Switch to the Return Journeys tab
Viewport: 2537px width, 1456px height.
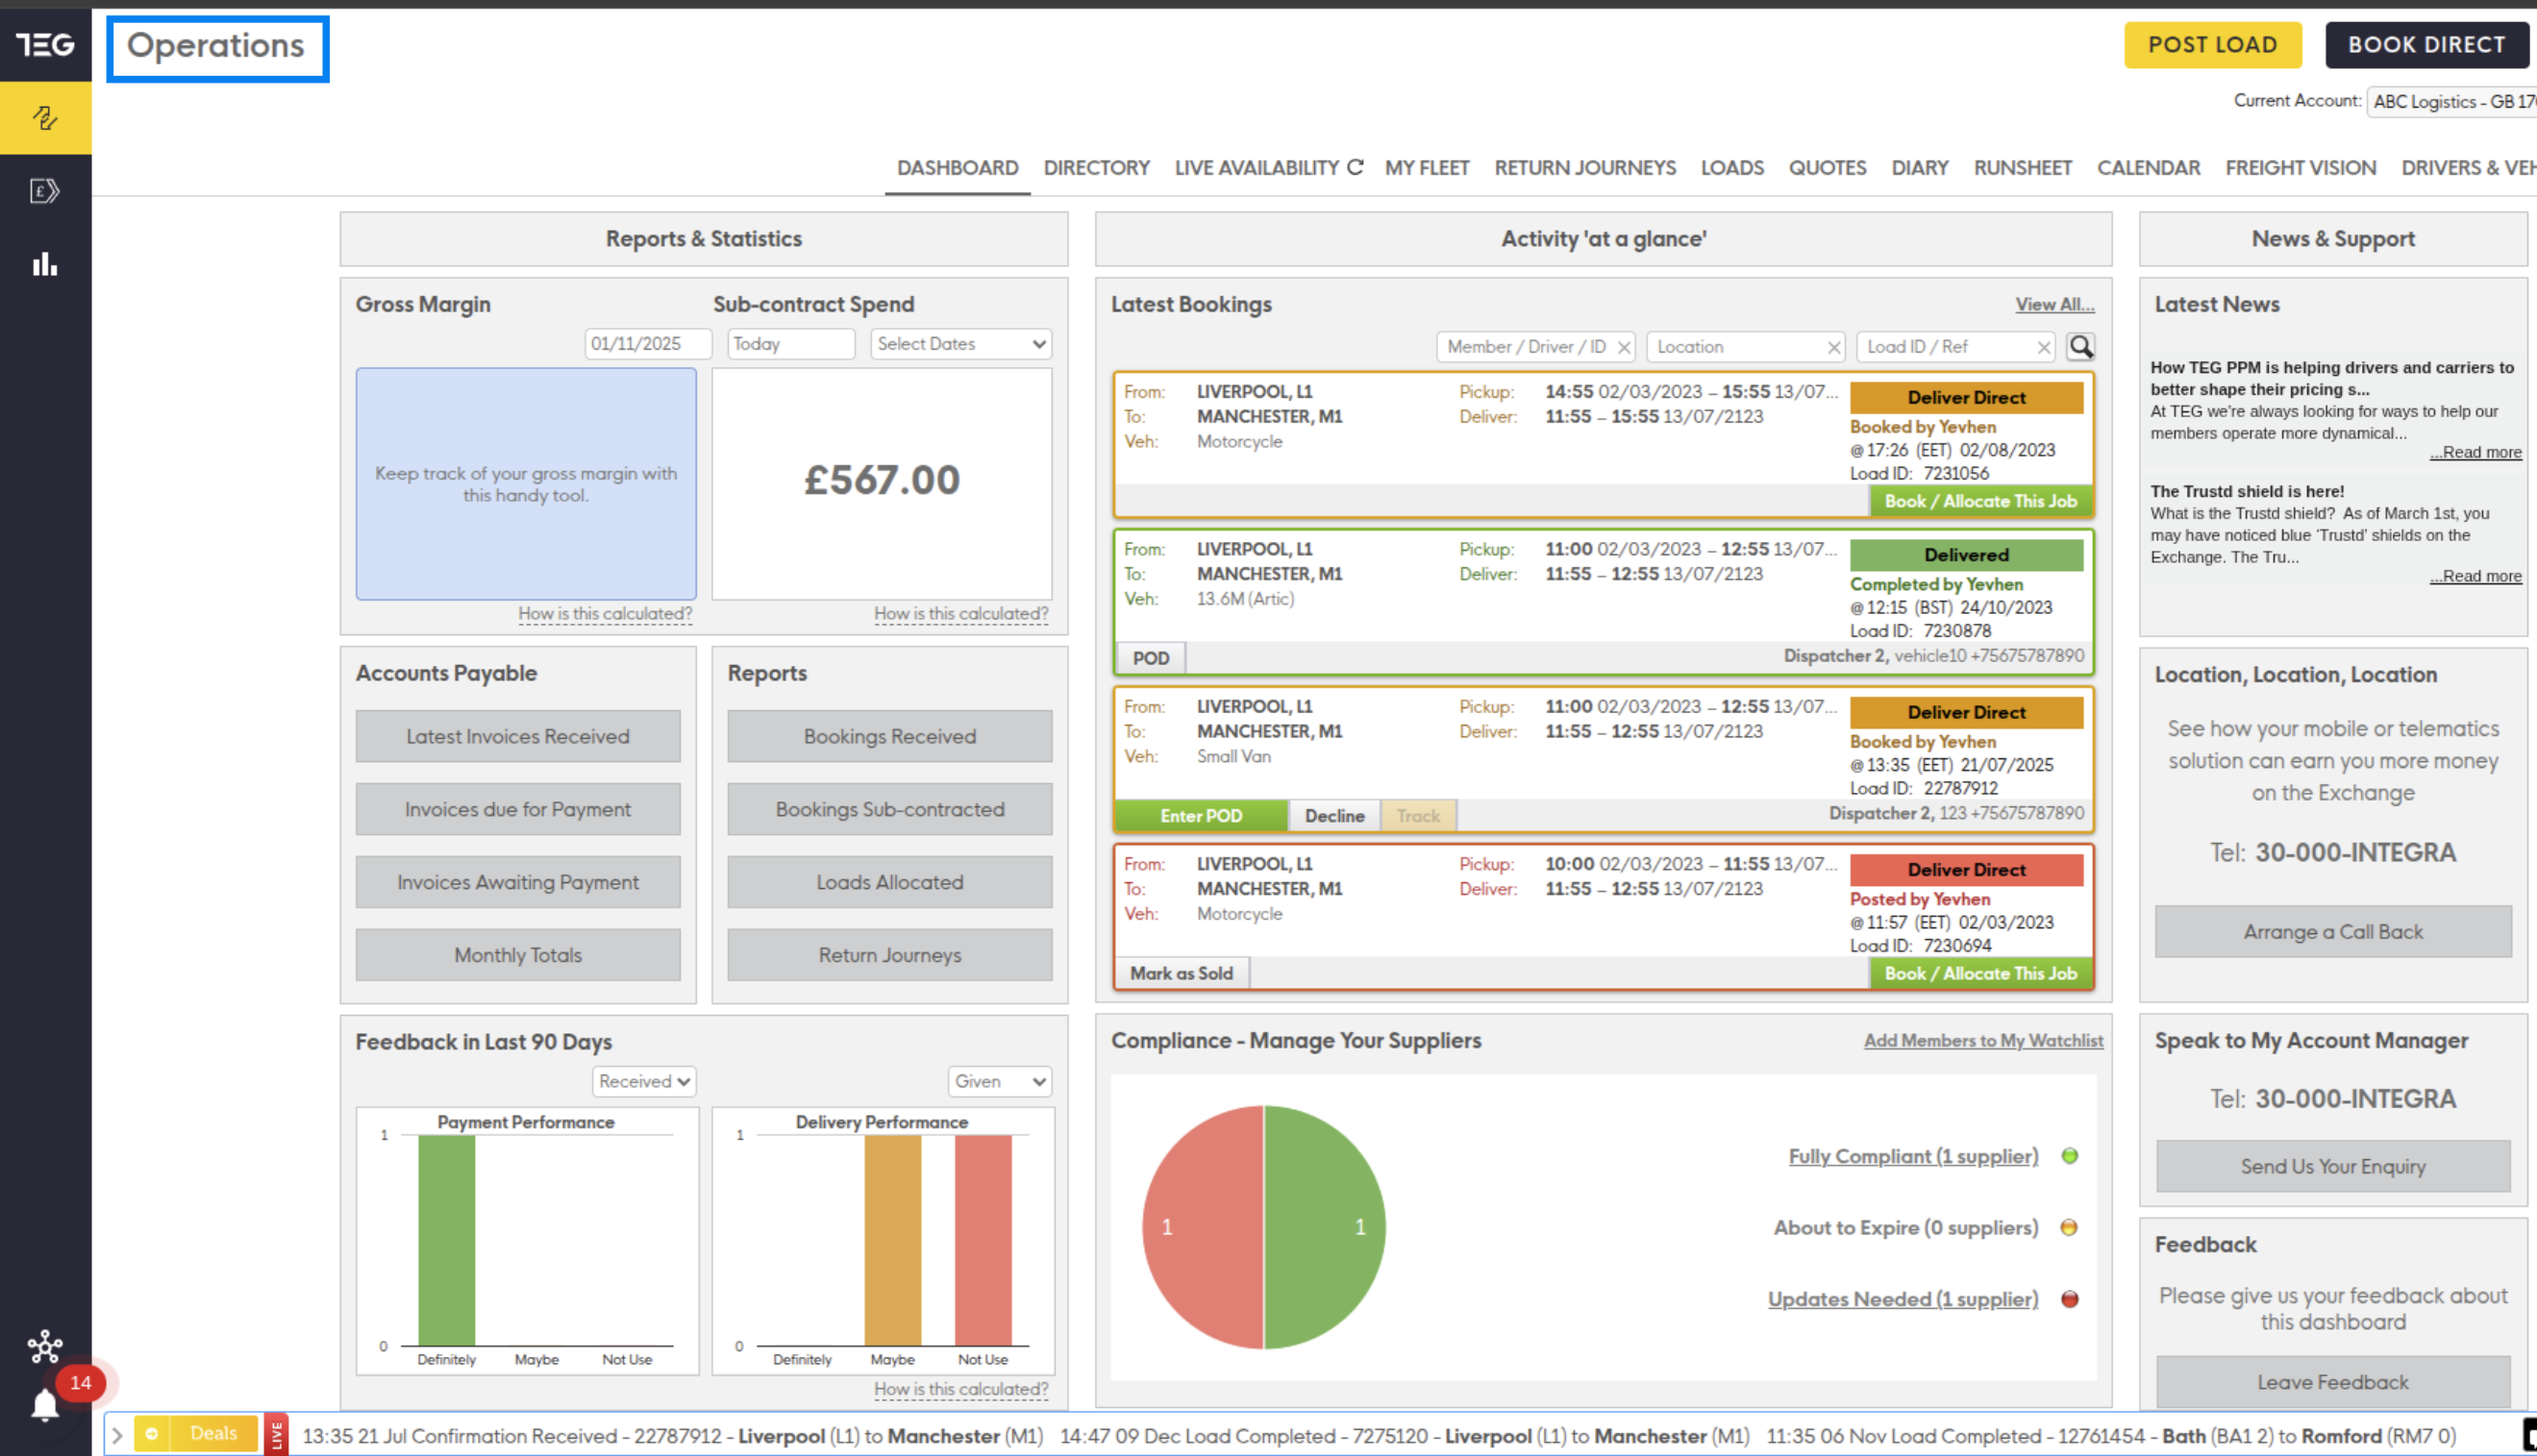tap(1585, 168)
